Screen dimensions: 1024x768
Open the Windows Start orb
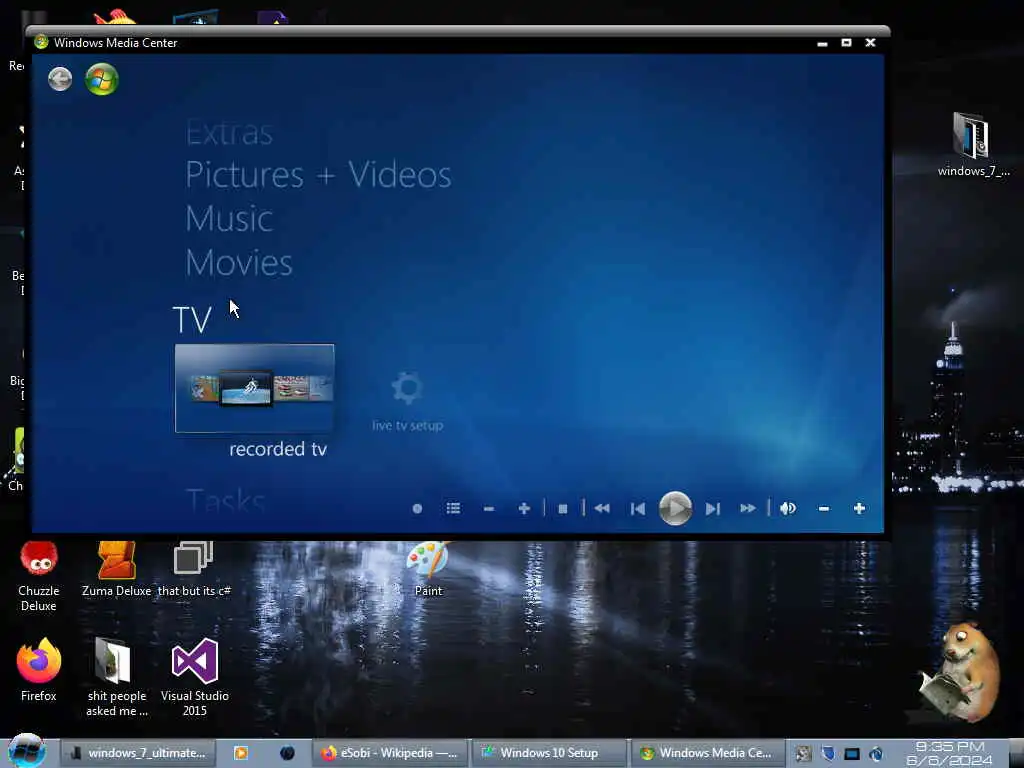26,751
